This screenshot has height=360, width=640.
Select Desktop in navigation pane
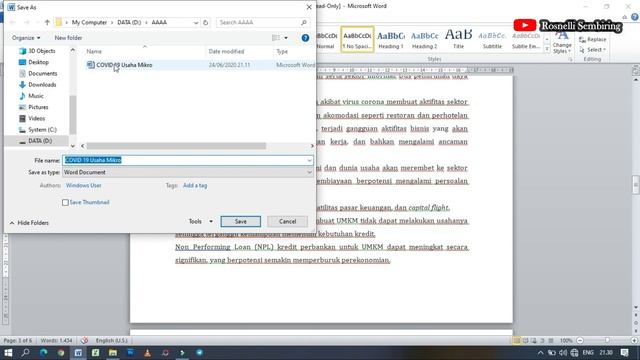click(x=34, y=62)
